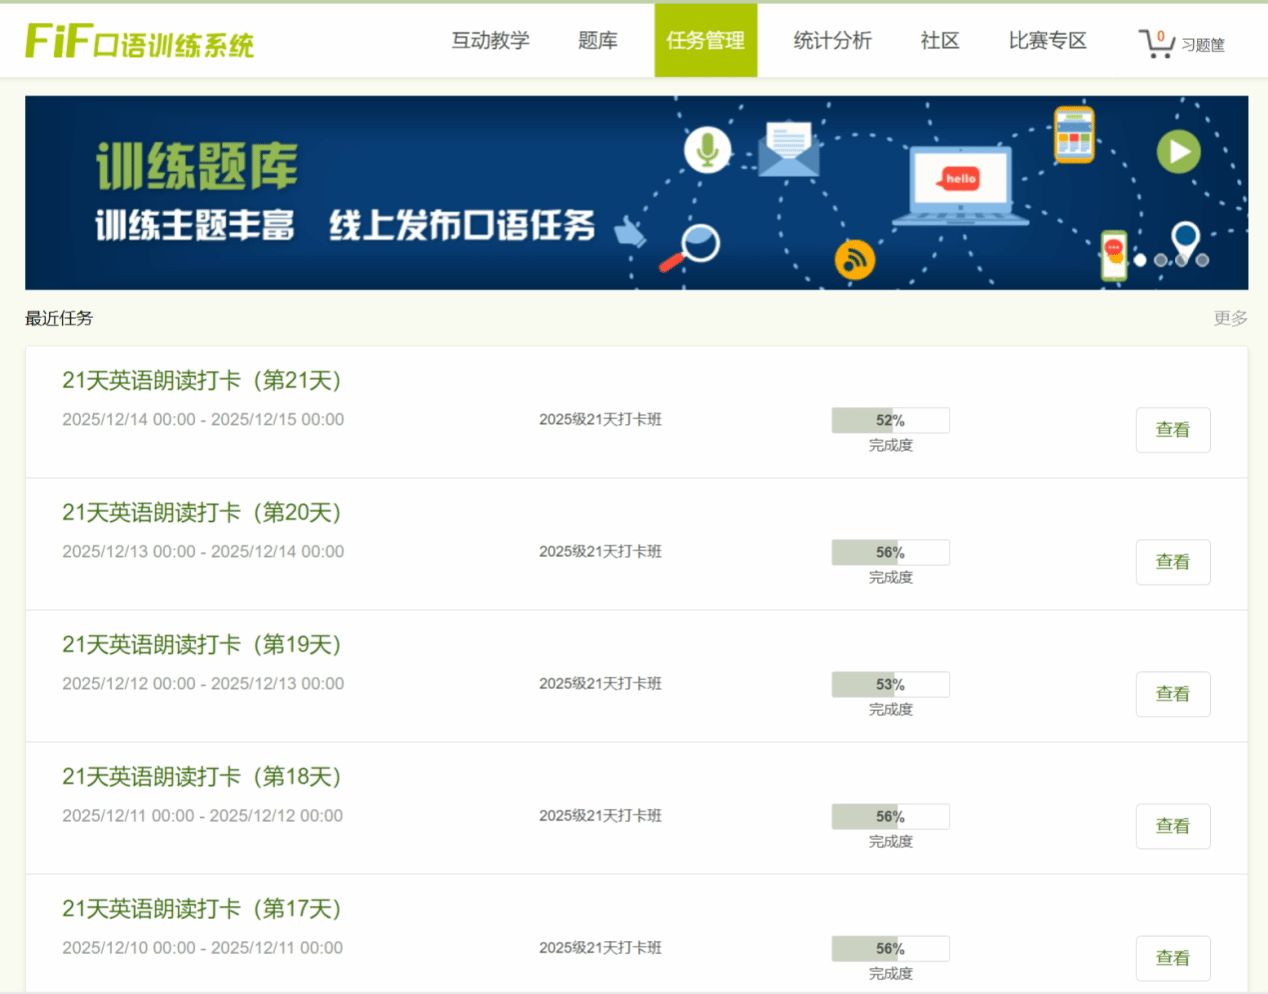Click 更多 to see more tasks

click(1230, 318)
